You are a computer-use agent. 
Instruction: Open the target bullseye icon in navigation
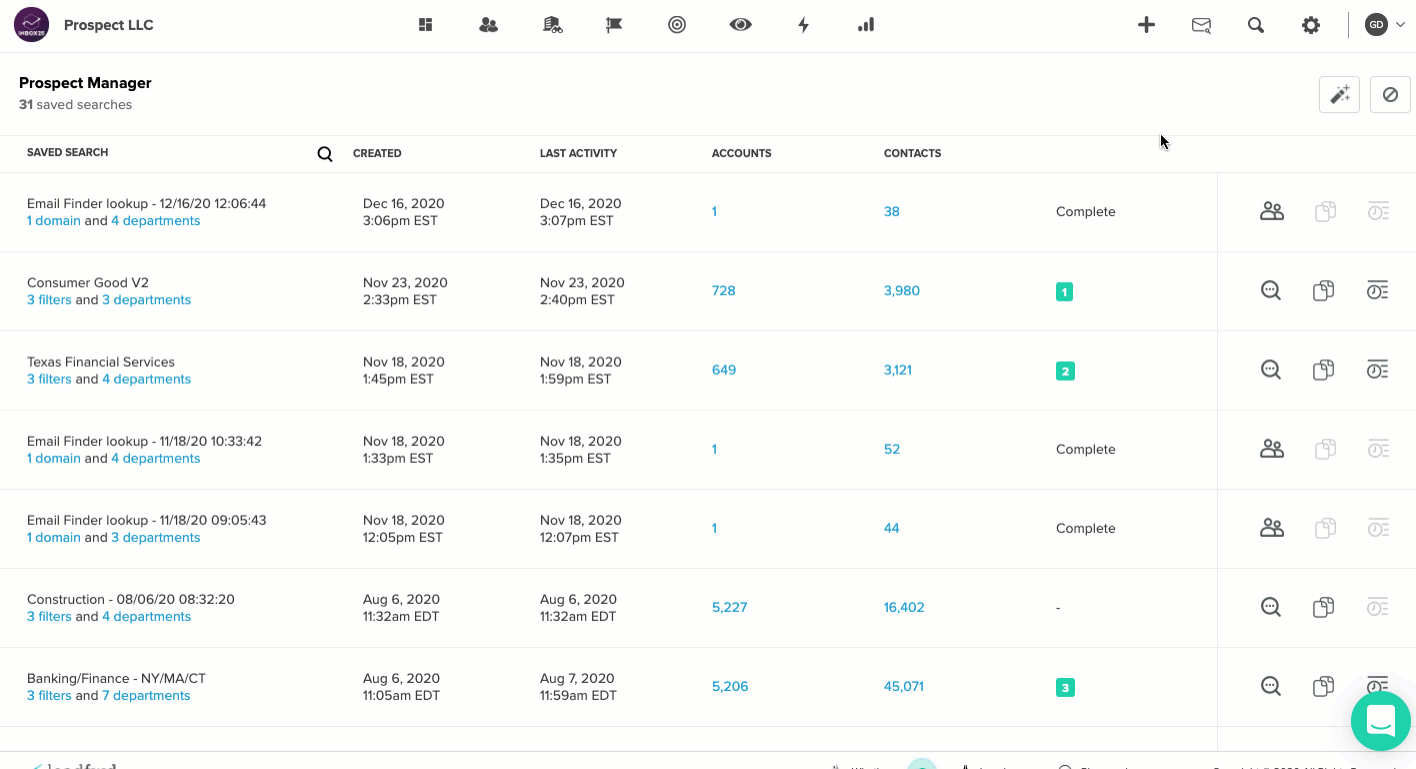[x=677, y=25]
